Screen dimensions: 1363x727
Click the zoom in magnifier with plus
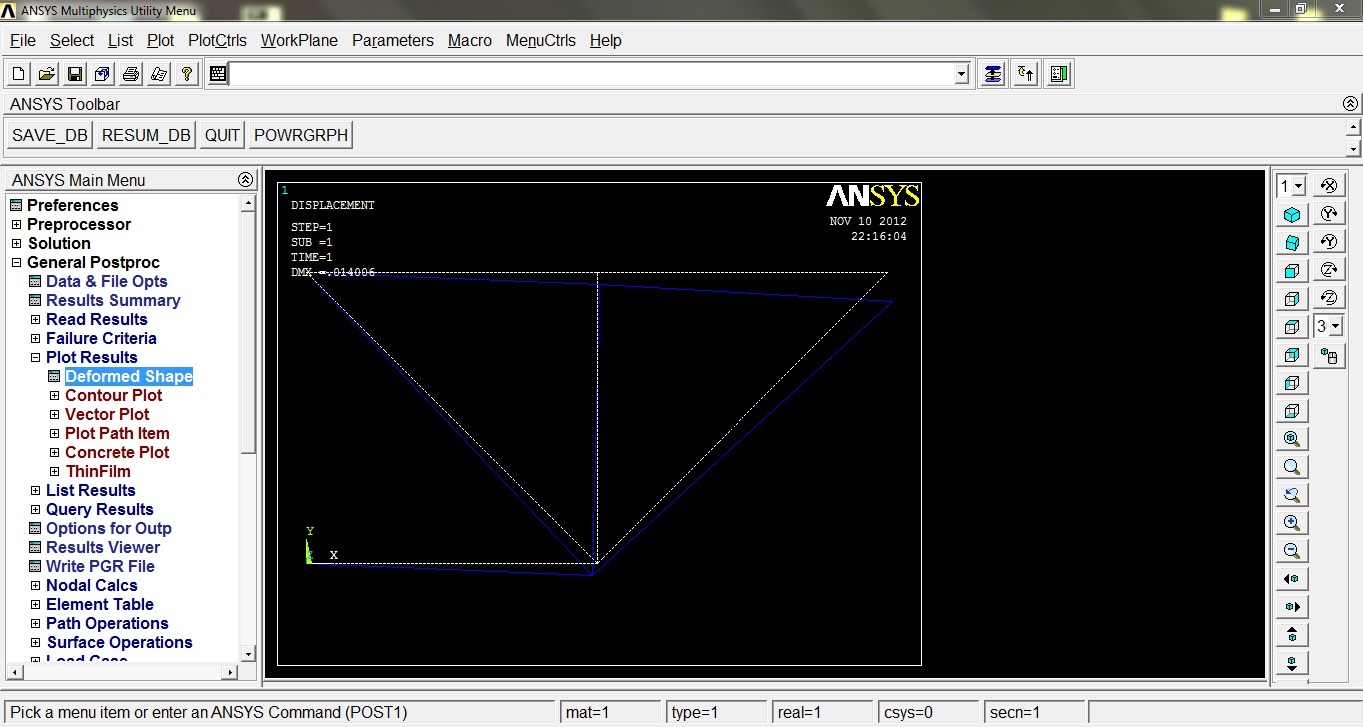[1292, 523]
